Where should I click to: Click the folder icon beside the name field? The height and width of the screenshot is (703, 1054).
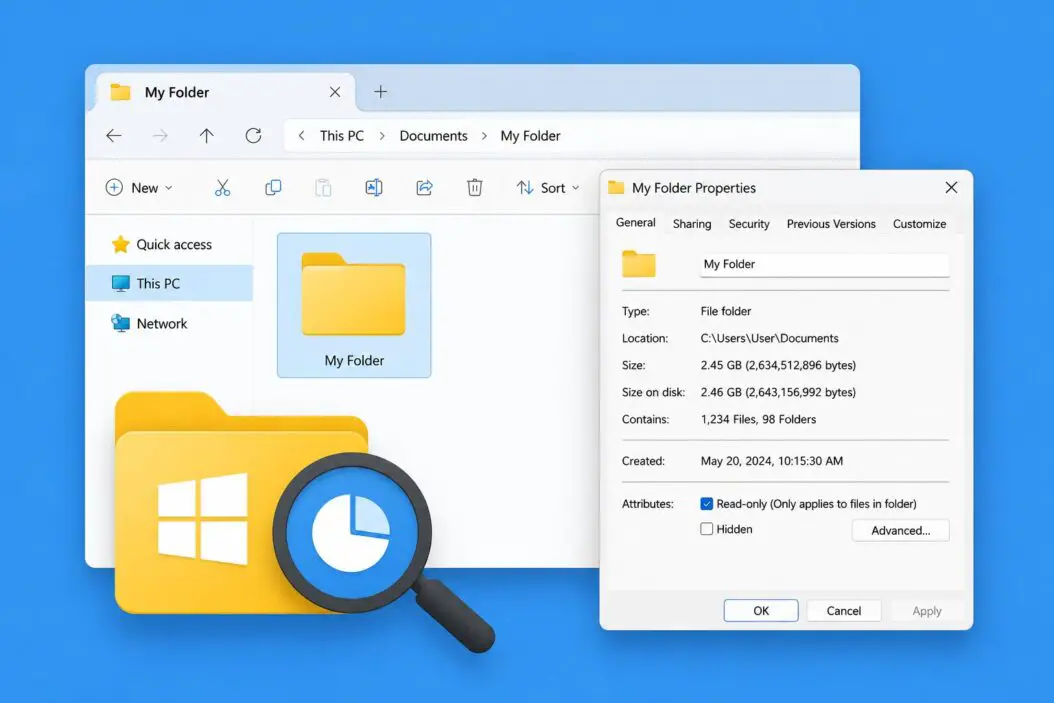coord(639,263)
